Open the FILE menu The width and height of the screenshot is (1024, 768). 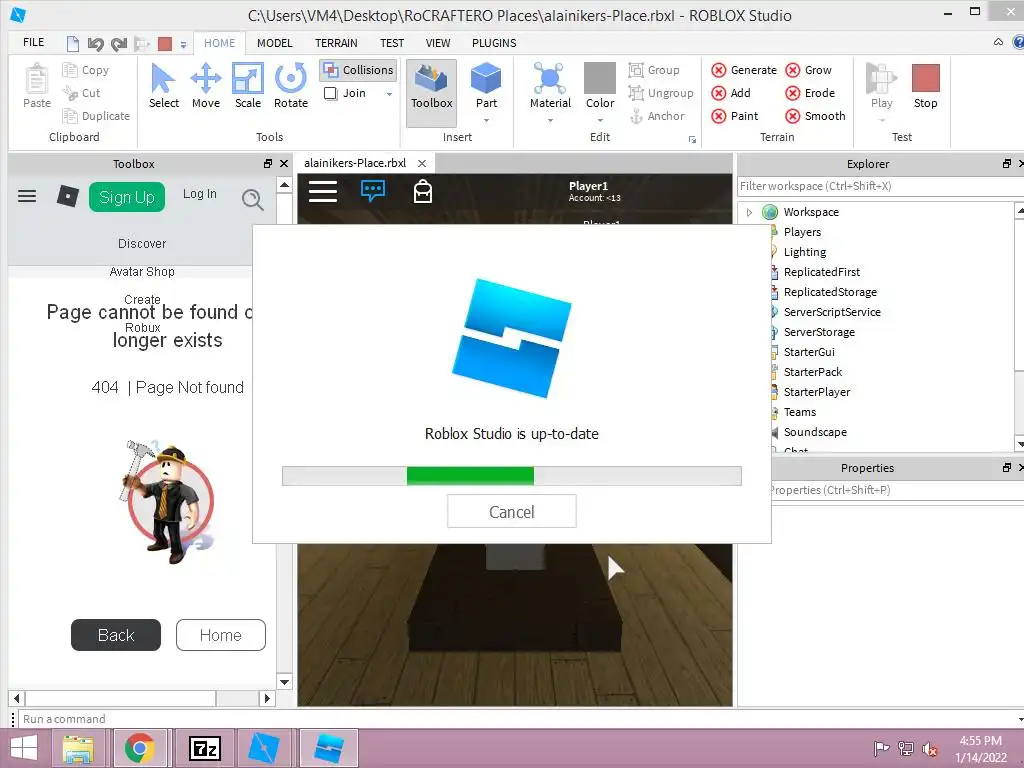(x=33, y=42)
